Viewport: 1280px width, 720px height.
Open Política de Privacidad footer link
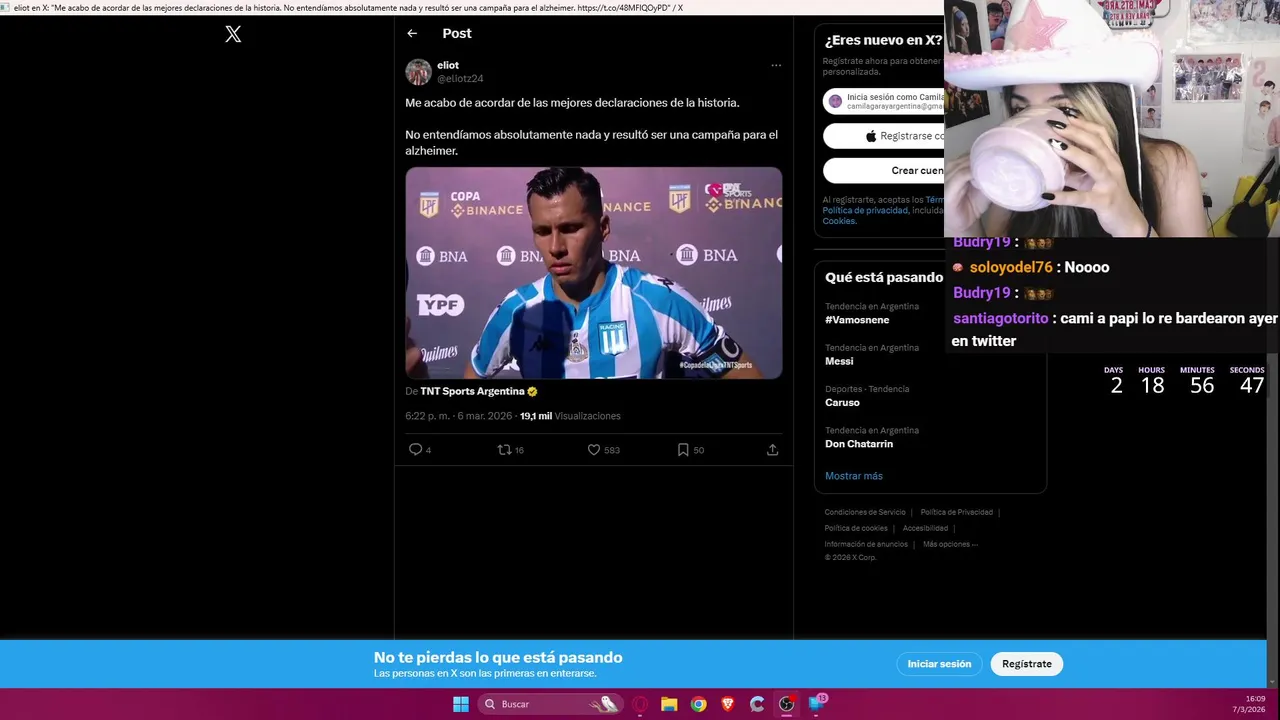[957, 512]
